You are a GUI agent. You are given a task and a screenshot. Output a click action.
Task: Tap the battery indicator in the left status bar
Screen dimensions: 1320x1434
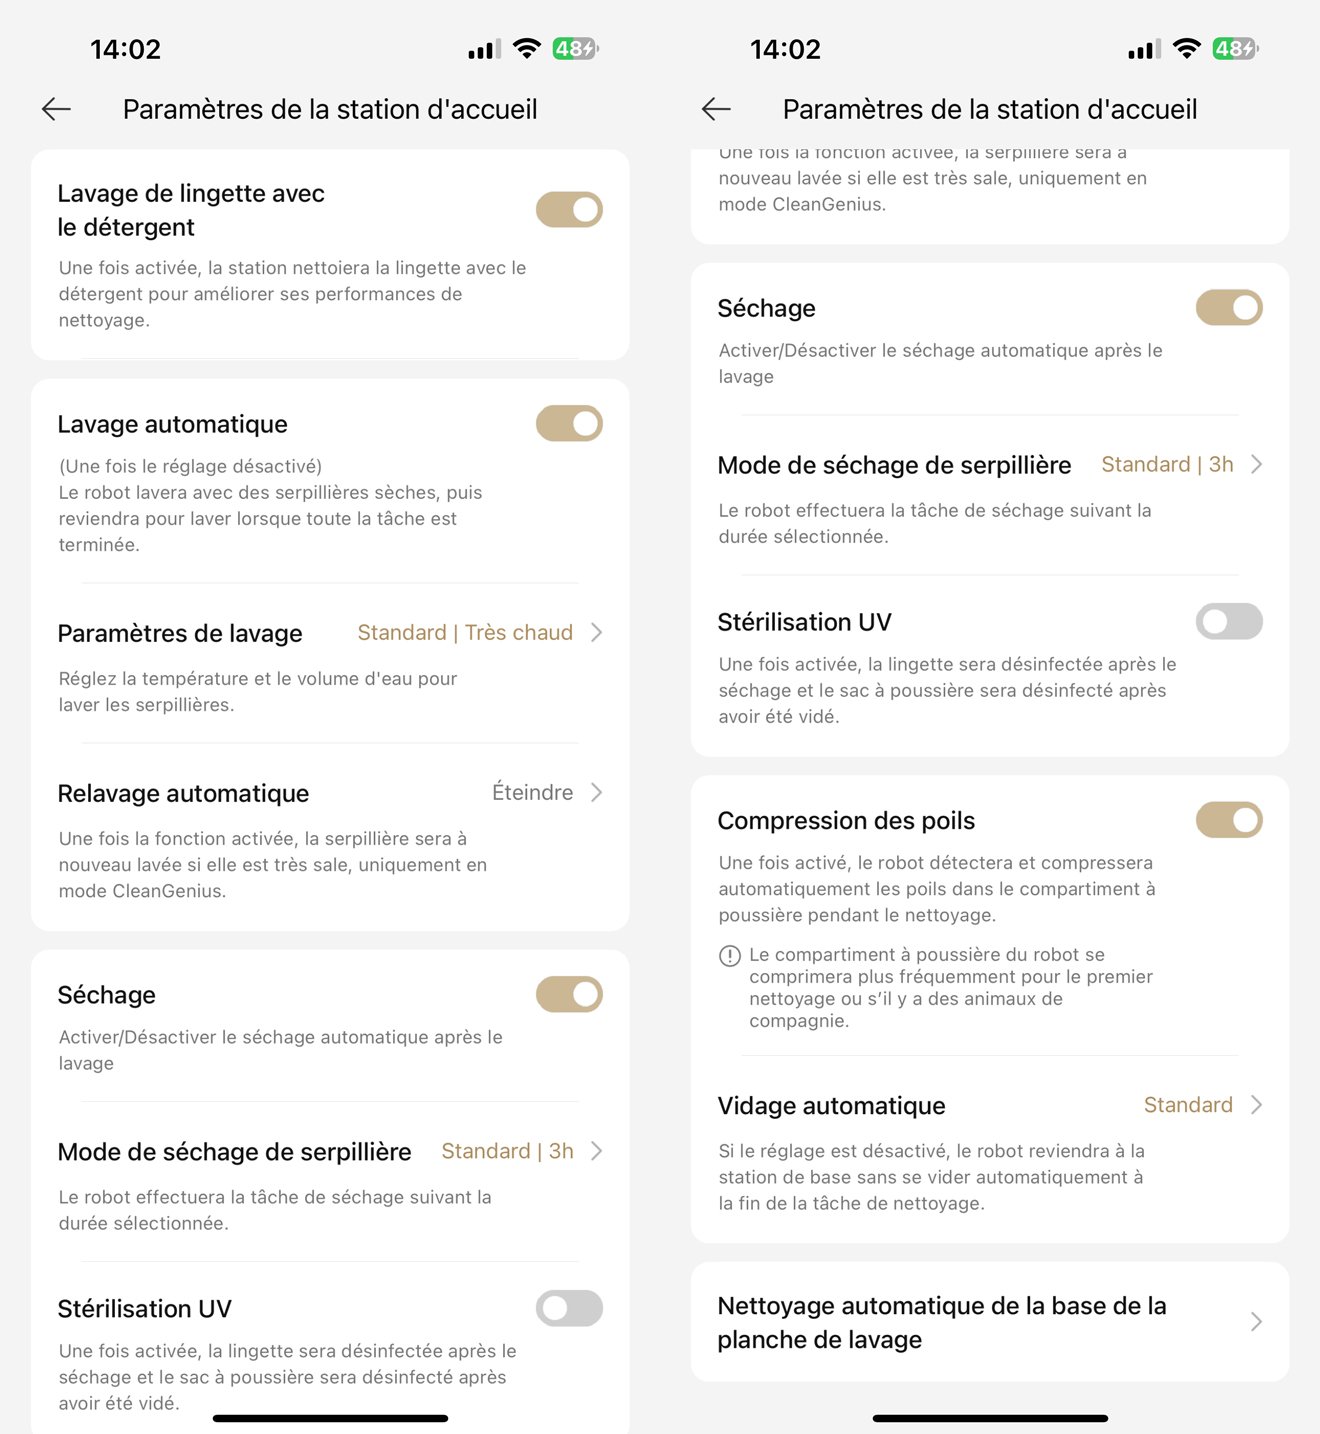pos(575,48)
